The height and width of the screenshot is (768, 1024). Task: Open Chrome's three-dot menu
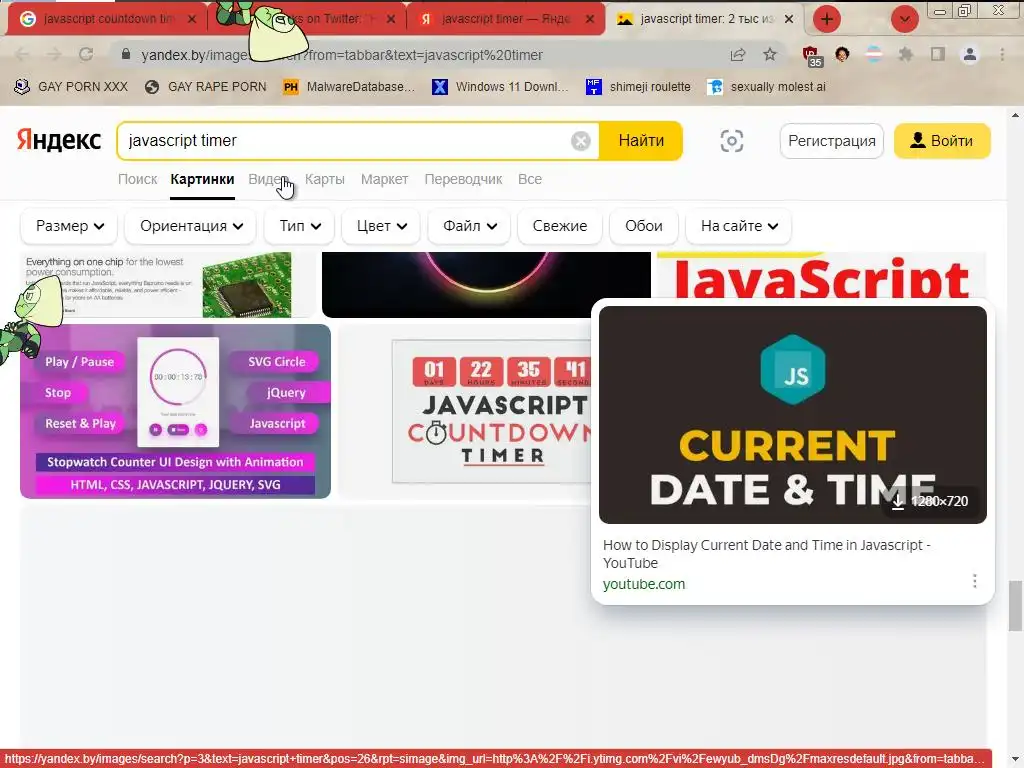point(1002,55)
